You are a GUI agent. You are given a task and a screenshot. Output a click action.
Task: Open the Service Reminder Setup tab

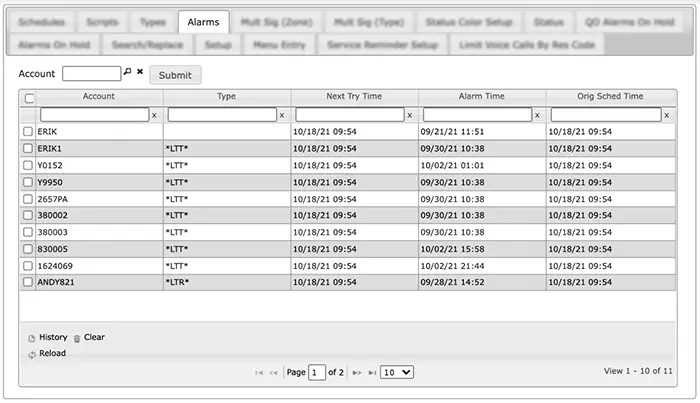point(382,45)
